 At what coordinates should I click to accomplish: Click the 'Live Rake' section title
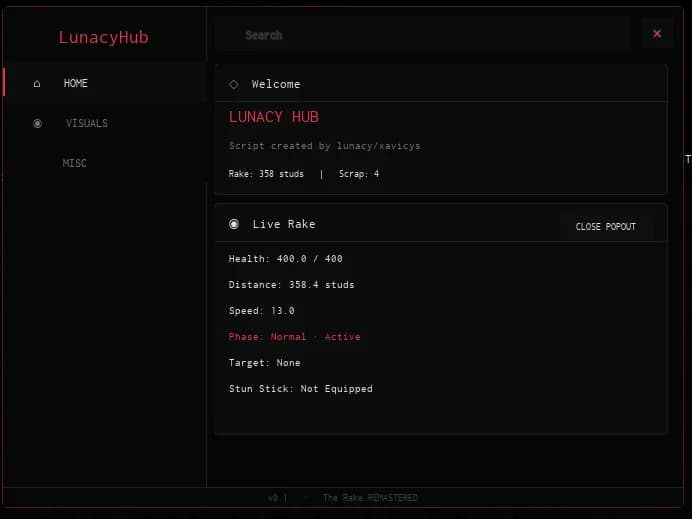point(284,224)
